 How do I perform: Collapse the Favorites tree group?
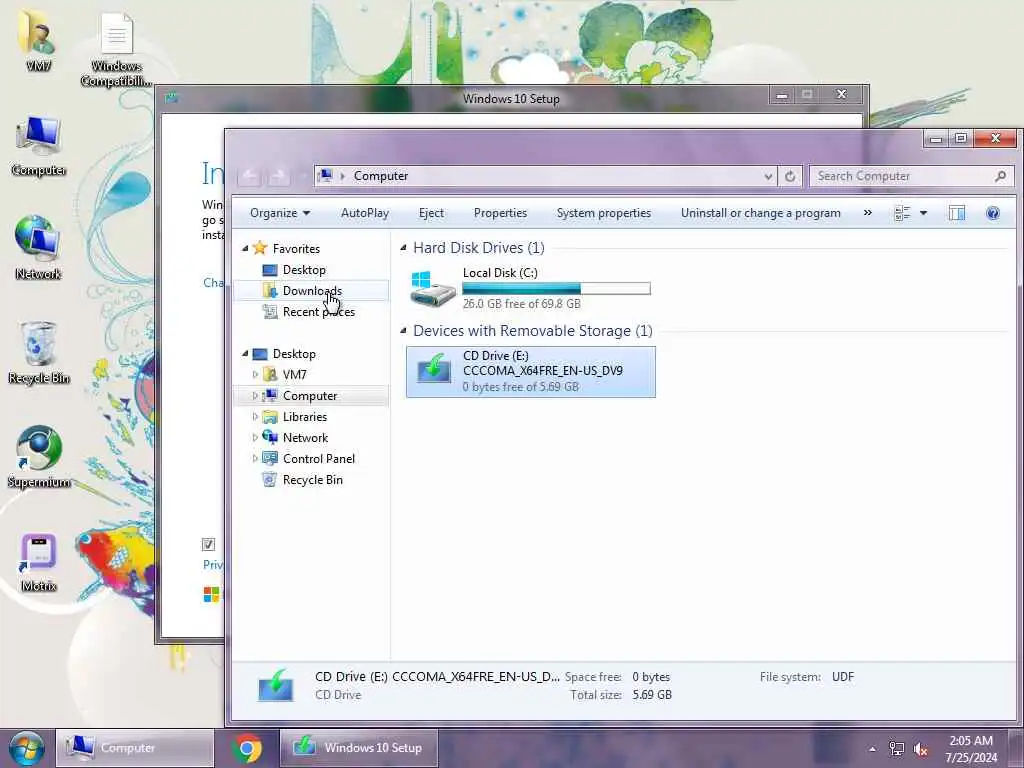point(245,248)
